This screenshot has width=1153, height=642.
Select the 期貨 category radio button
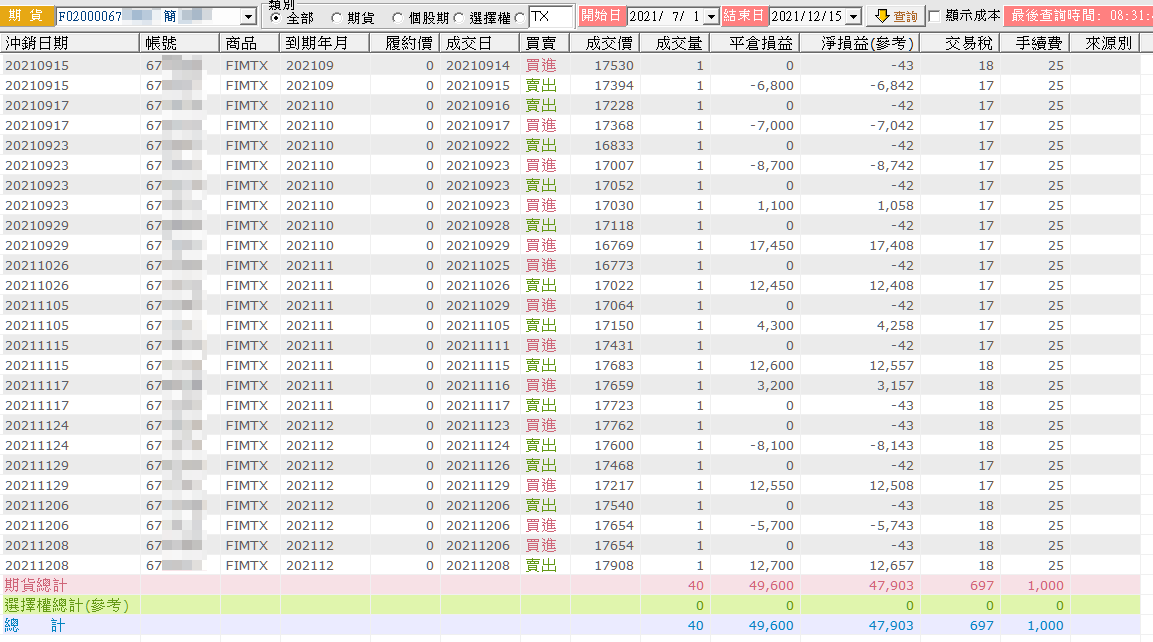click(336, 18)
